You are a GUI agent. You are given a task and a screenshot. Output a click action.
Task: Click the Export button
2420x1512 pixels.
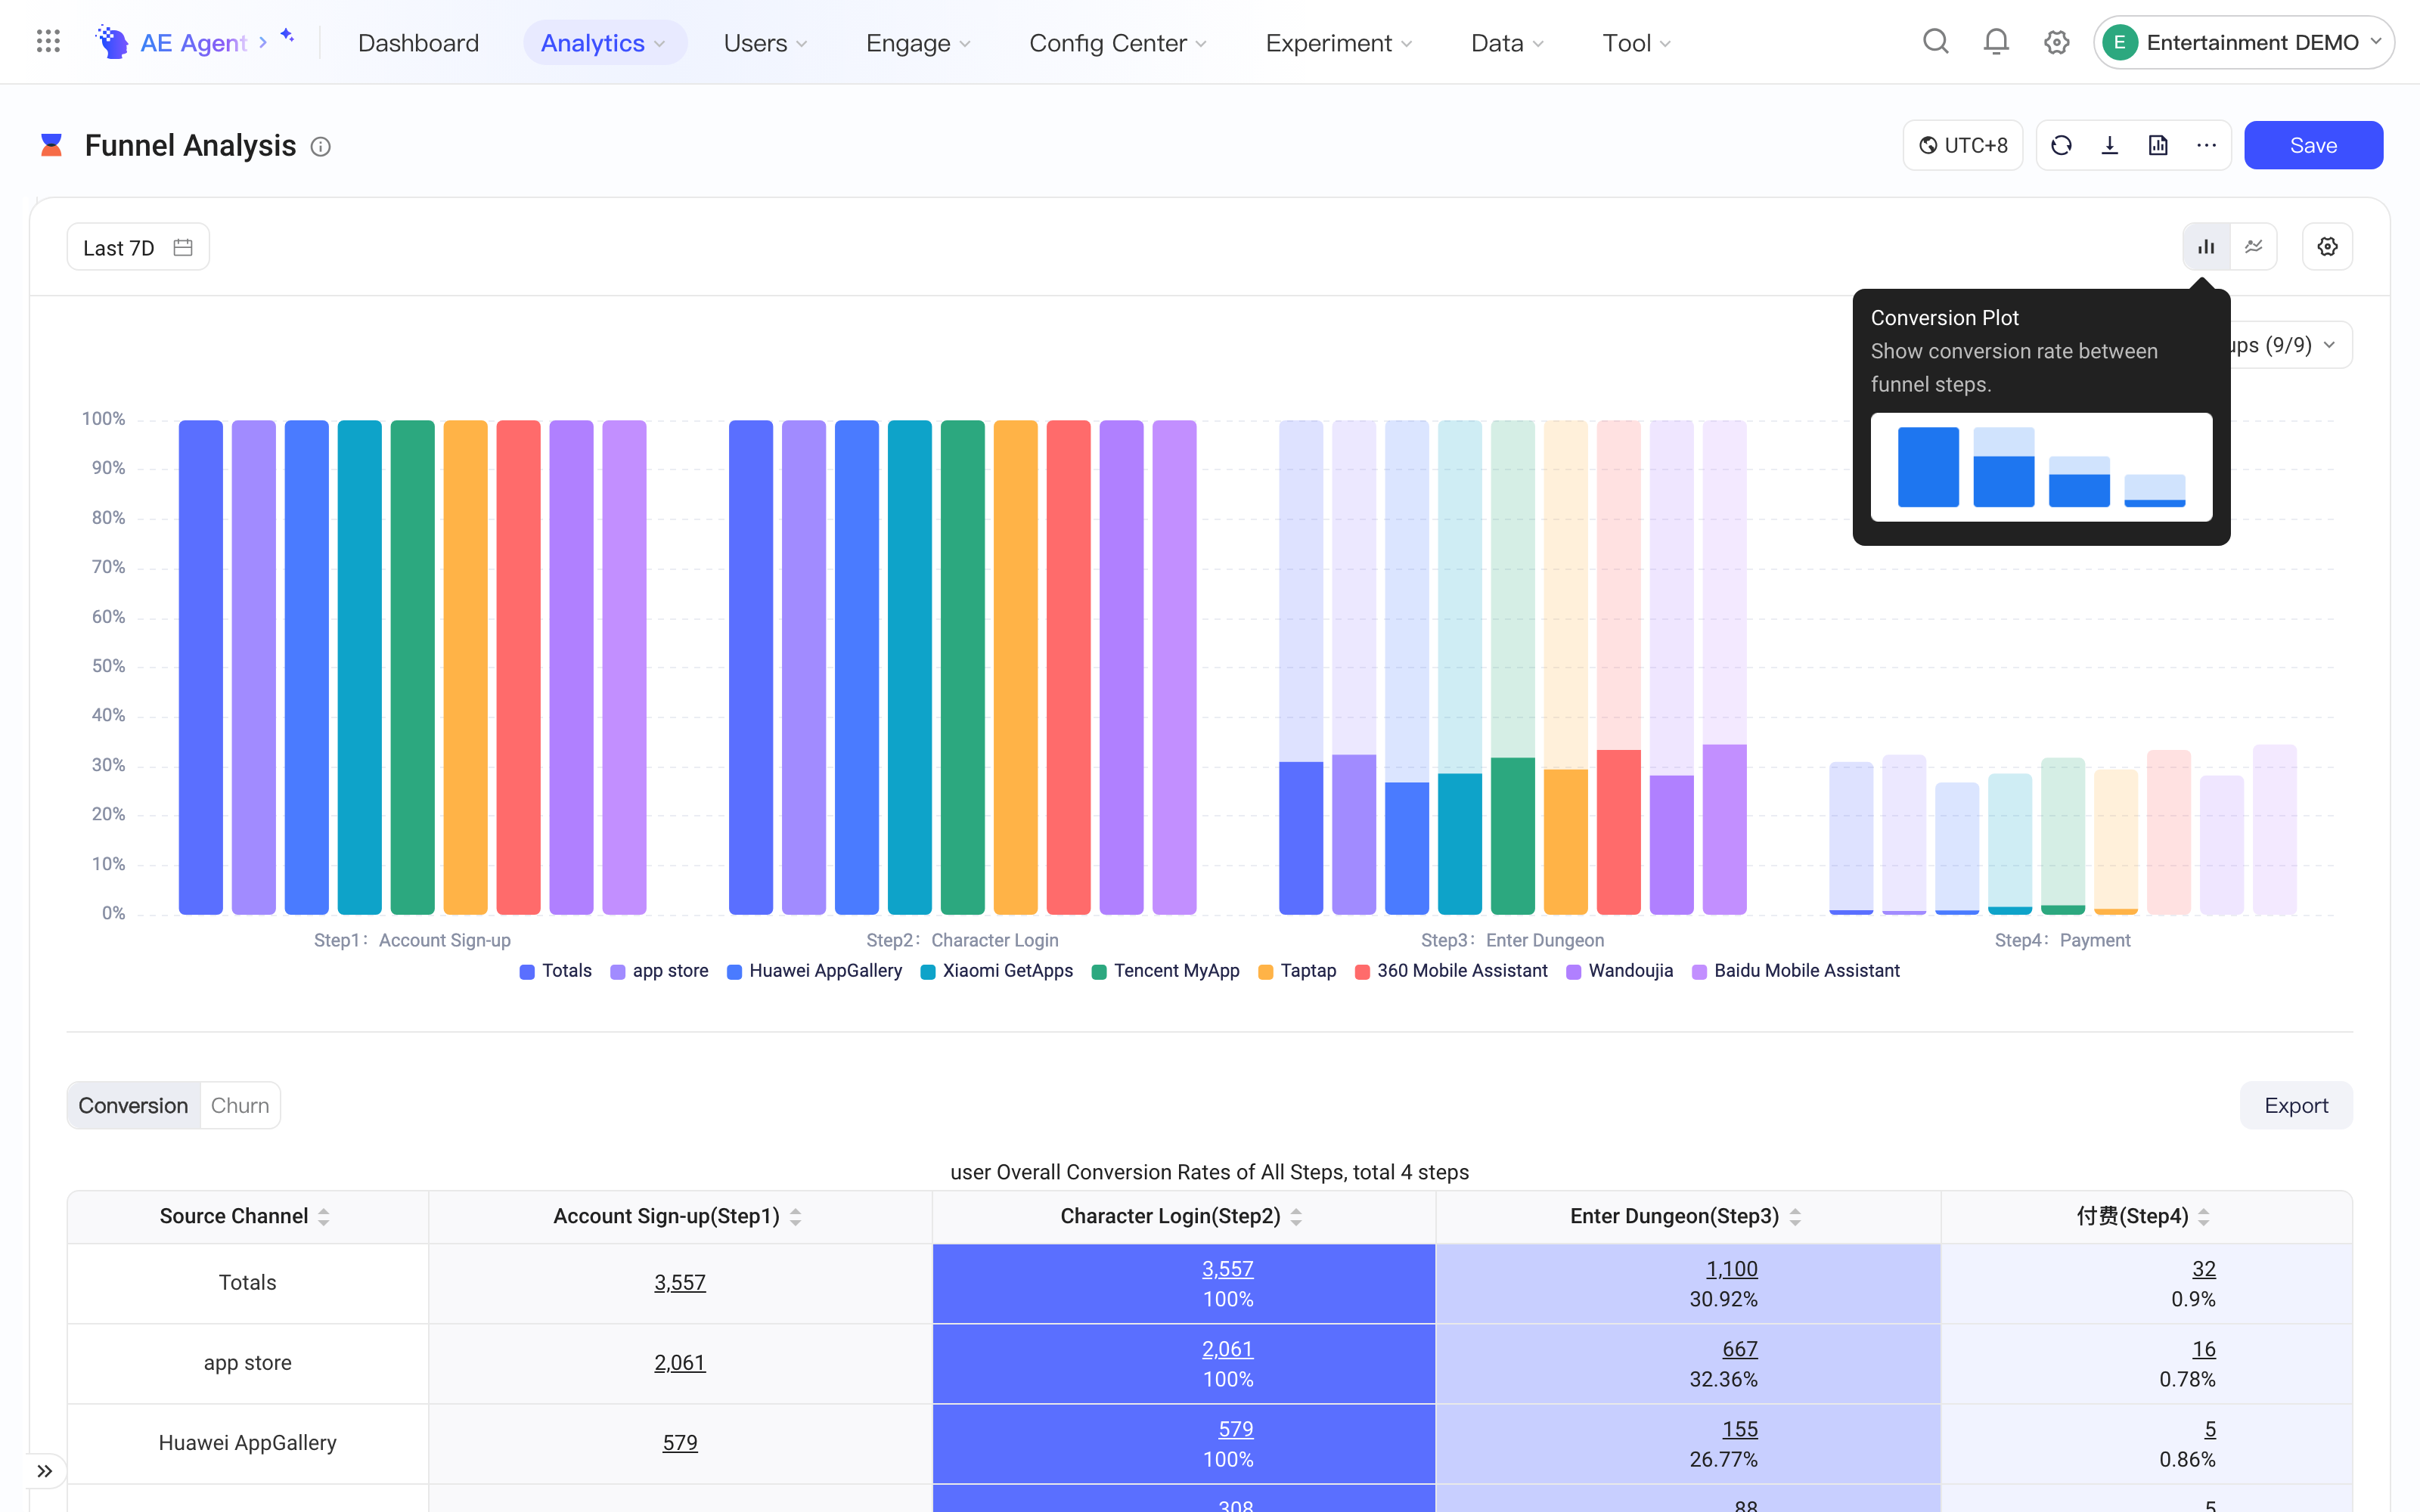pos(2296,1105)
